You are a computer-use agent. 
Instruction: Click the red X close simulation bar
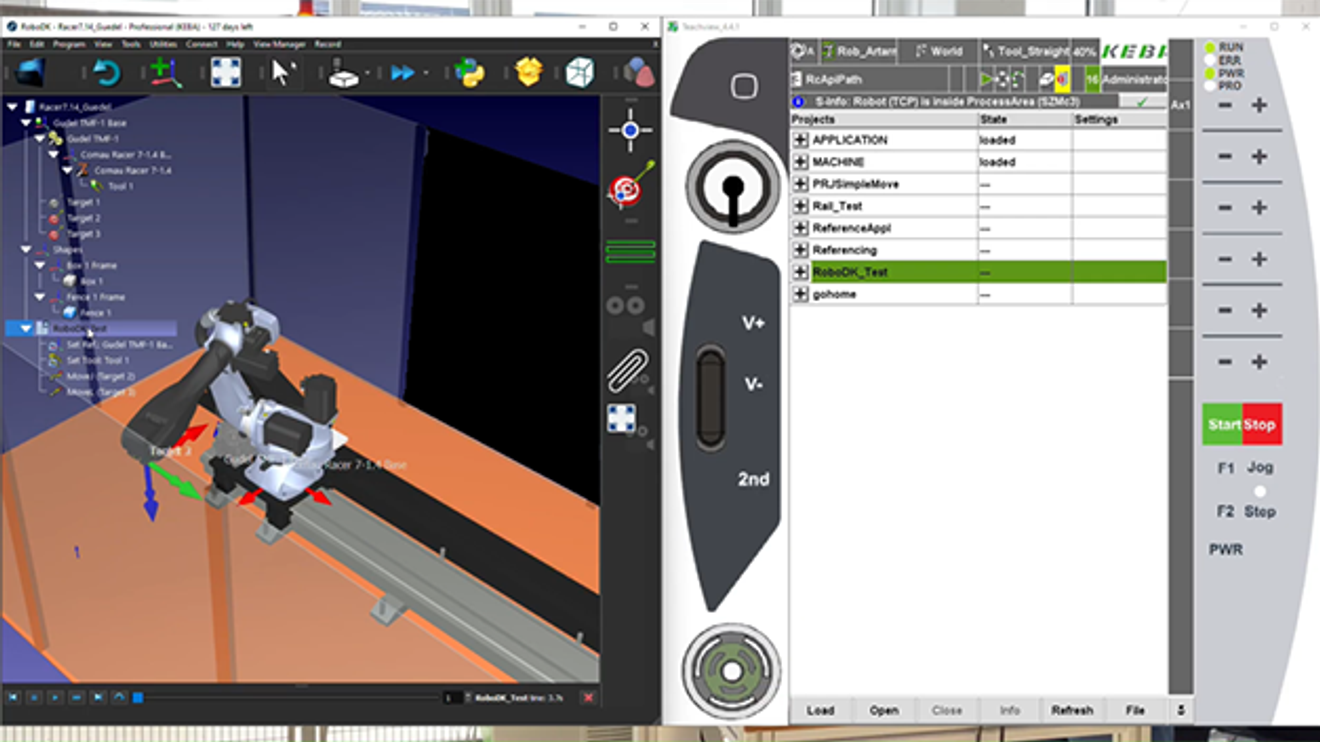(x=588, y=698)
